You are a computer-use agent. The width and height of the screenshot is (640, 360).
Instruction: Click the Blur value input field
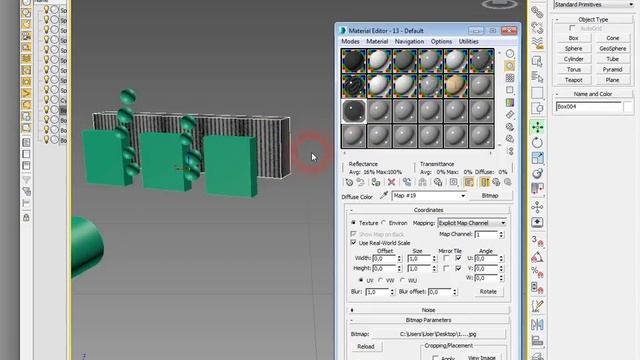click(377, 292)
